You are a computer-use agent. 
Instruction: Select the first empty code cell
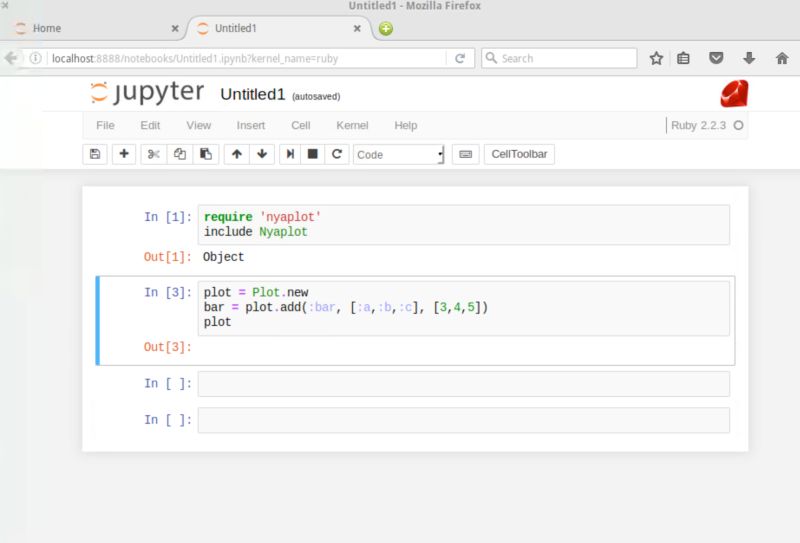pos(464,384)
